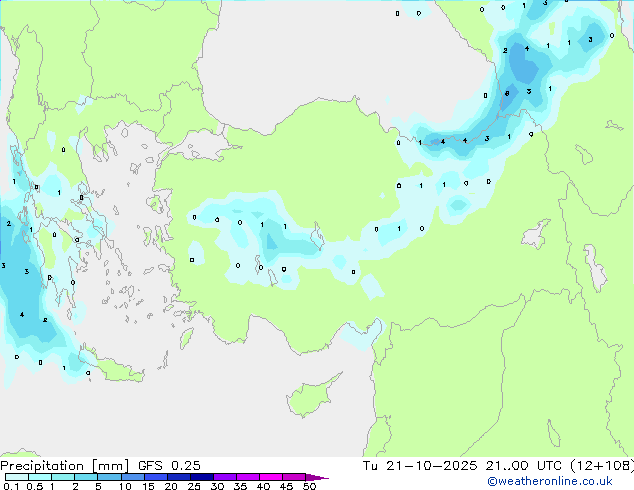Click the 0.1–0.5 mm legend swatch
This screenshot has height=490, width=634.
coord(17,477)
